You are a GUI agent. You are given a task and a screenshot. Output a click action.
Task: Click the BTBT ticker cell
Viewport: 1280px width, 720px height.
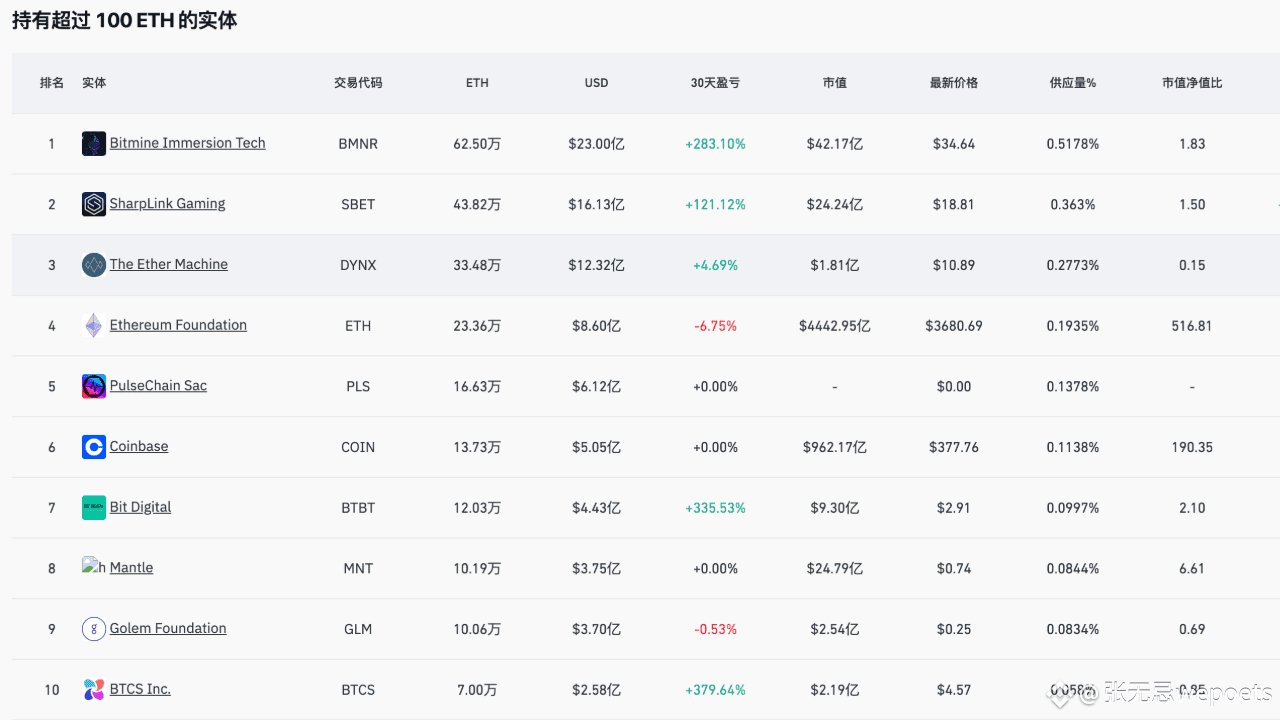click(358, 508)
